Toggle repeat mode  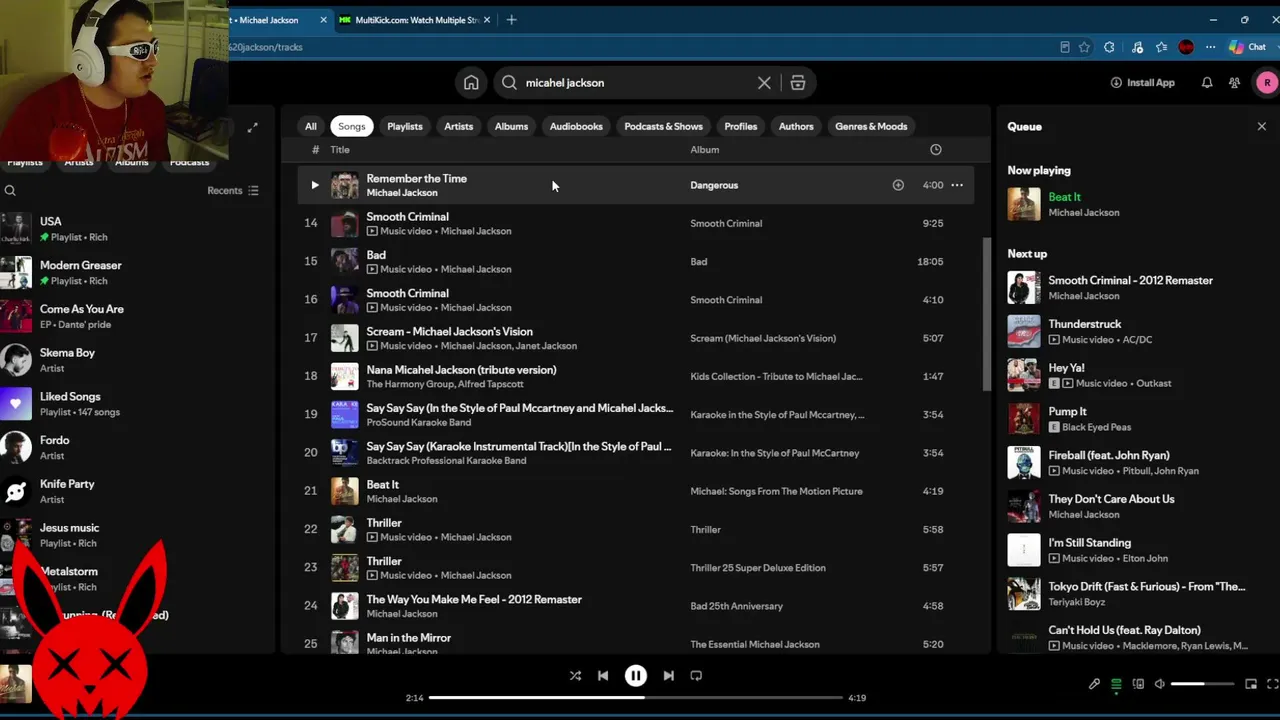696,676
